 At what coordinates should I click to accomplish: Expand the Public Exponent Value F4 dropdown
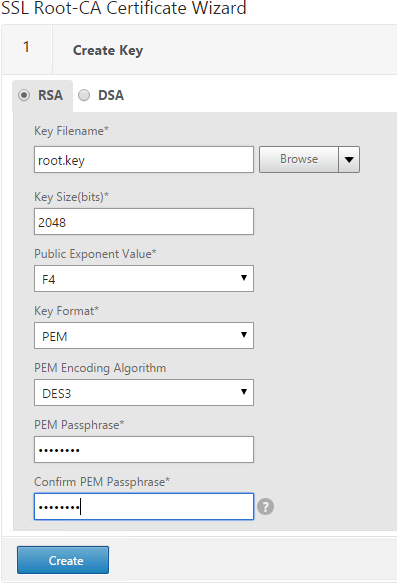point(144,278)
